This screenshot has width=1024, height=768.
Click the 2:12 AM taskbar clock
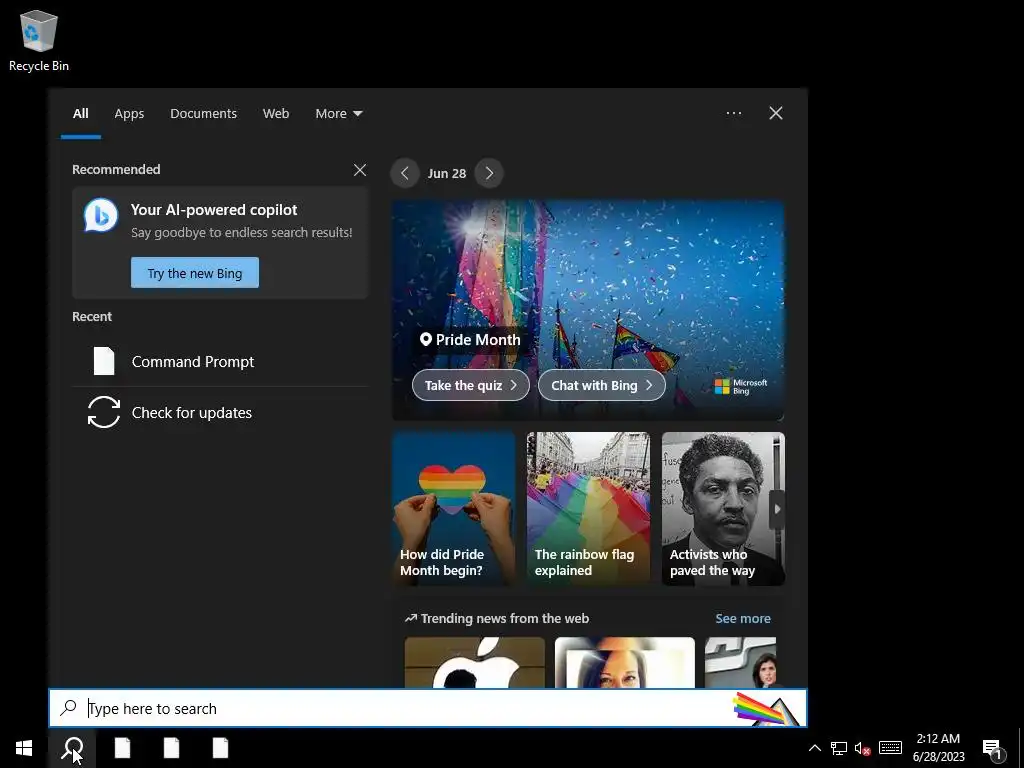938,748
